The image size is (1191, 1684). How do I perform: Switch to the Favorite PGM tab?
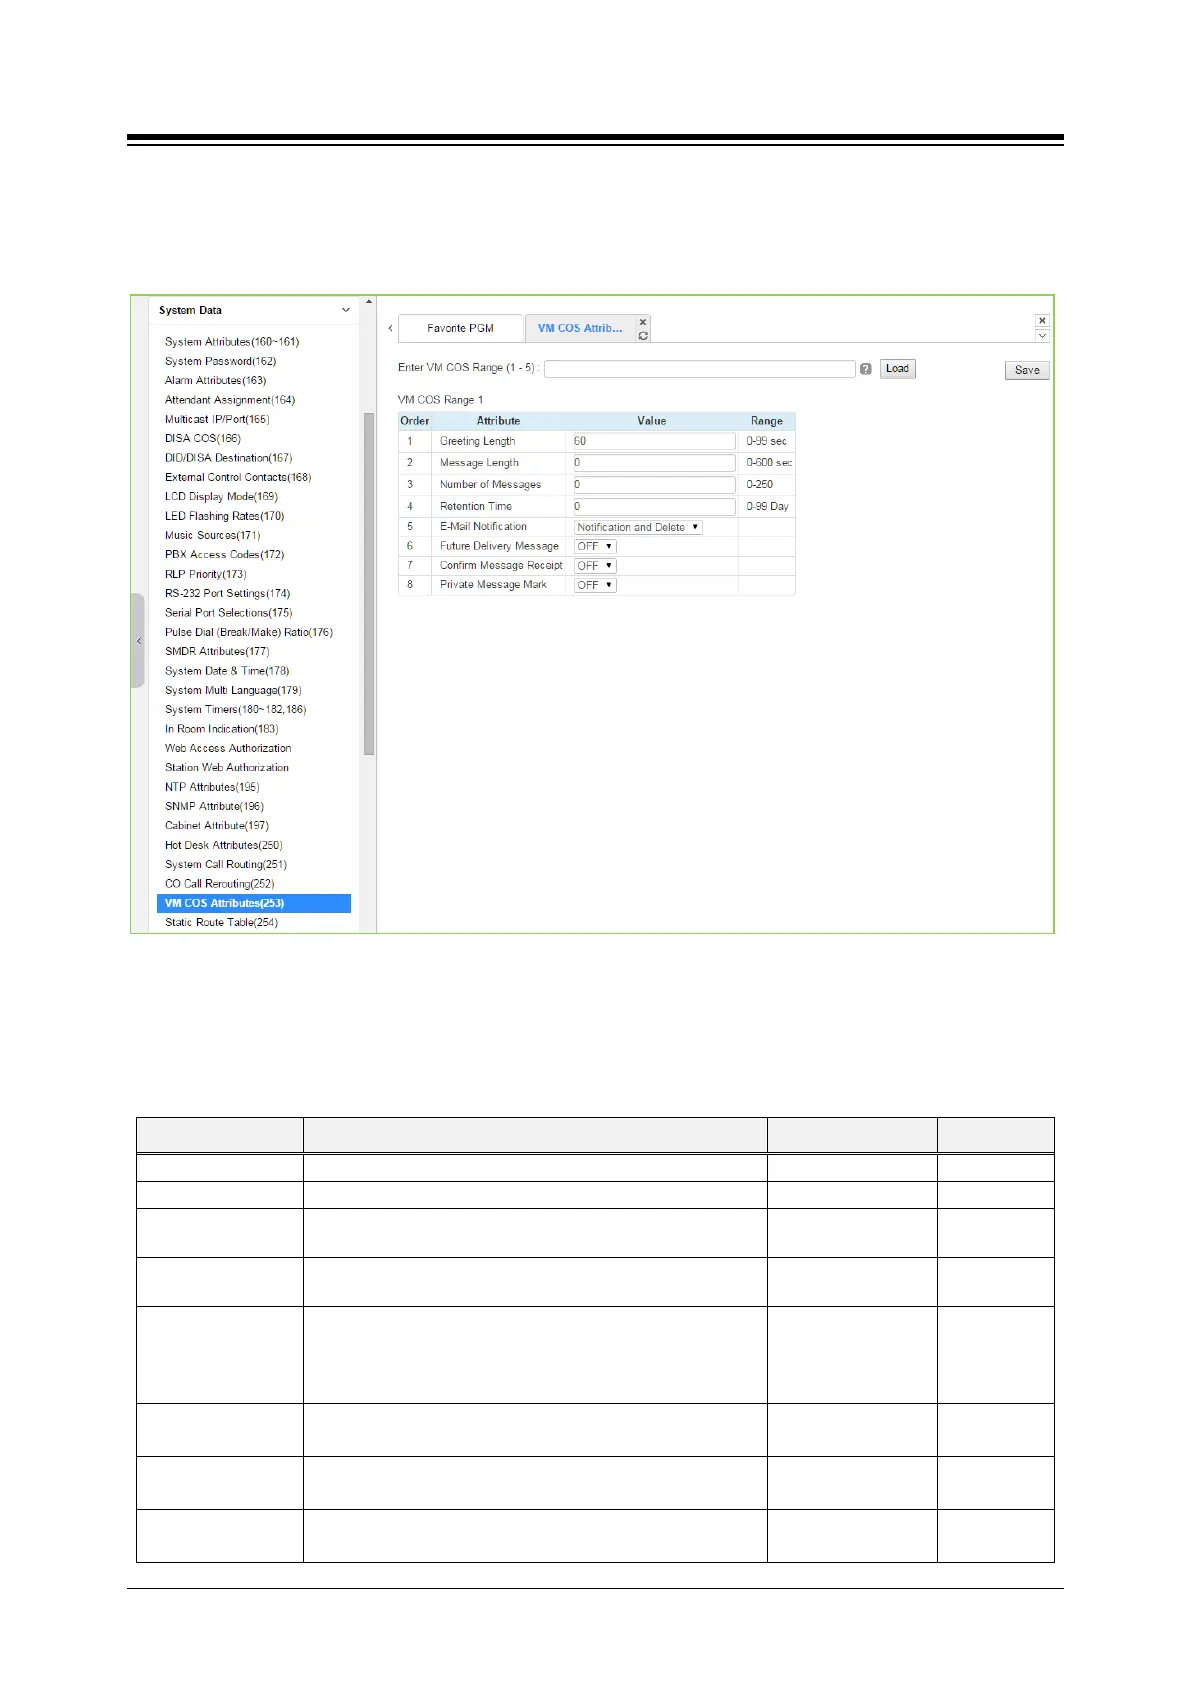tap(460, 328)
